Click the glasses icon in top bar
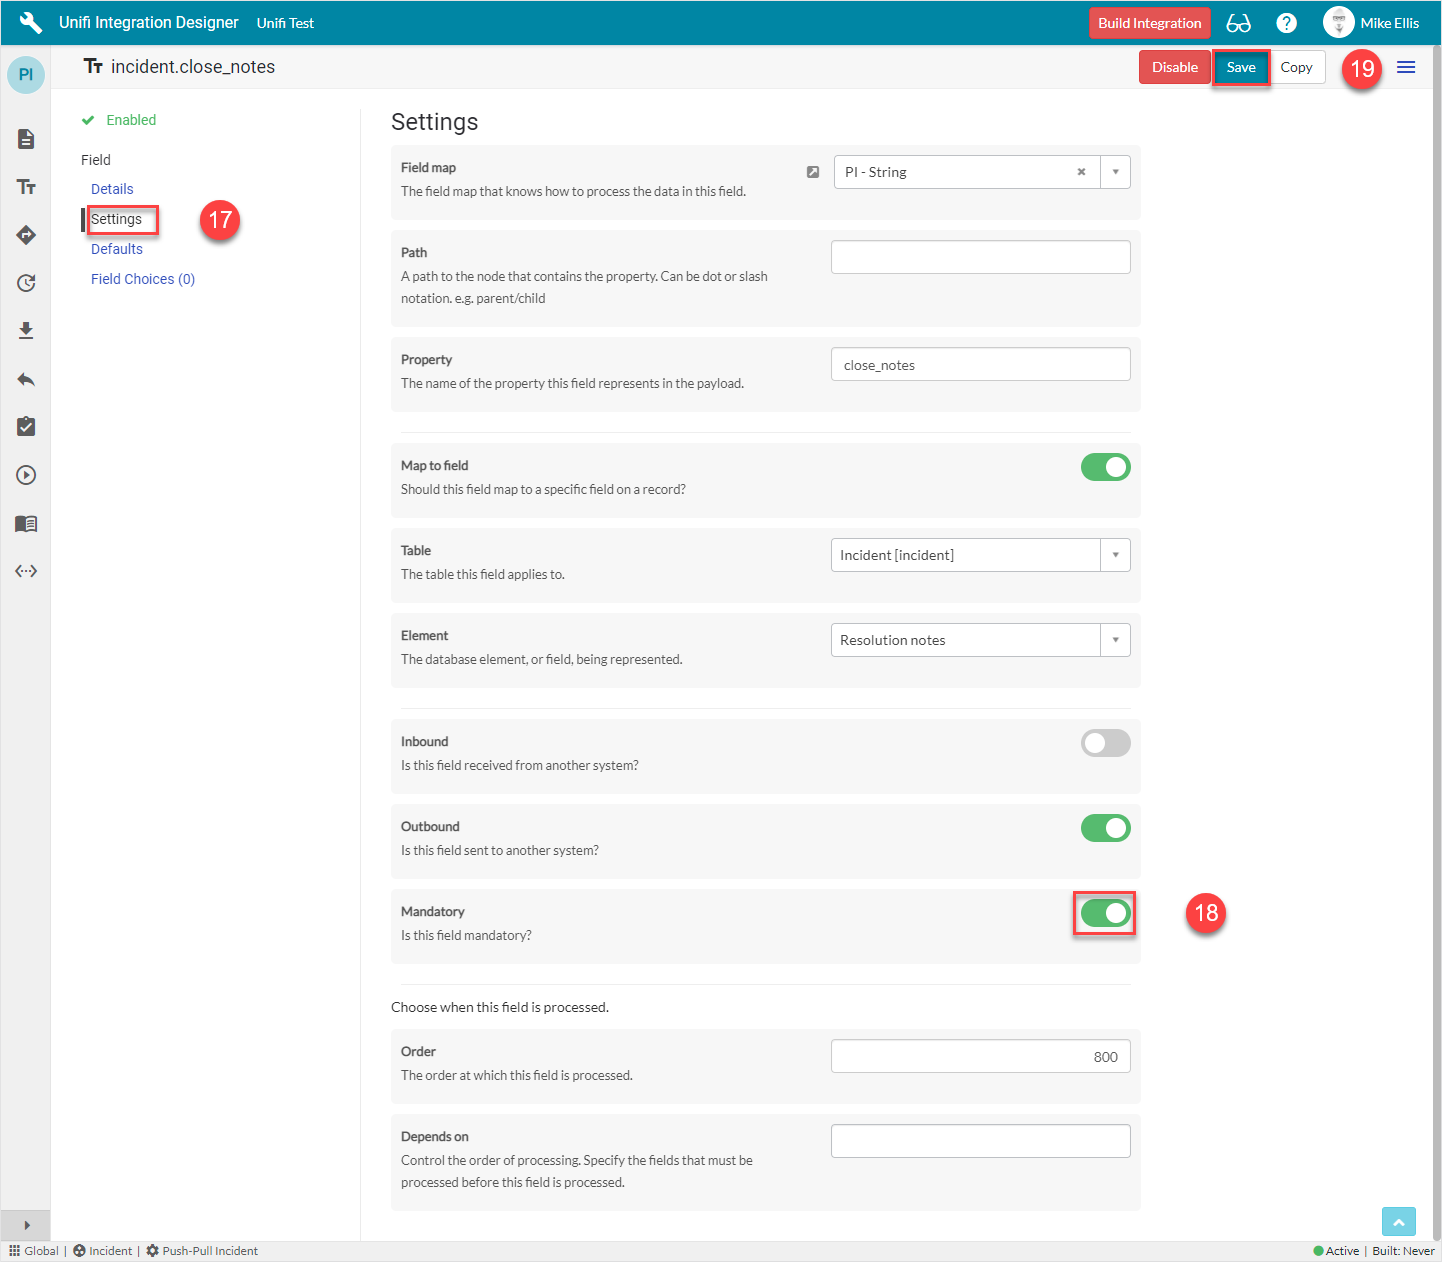The image size is (1442, 1262). click(x=1238, y=23)
